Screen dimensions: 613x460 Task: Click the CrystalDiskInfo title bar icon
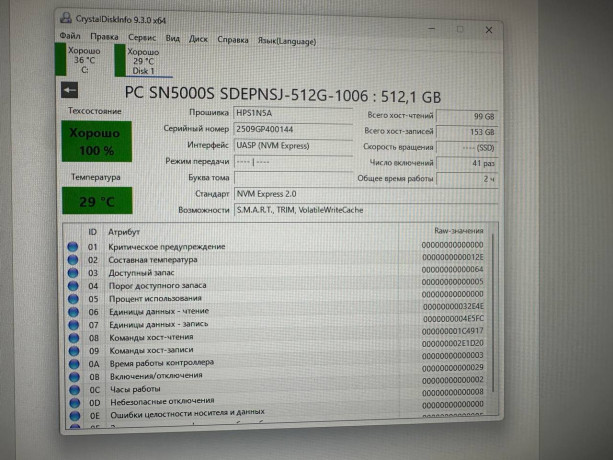[66, 18]
